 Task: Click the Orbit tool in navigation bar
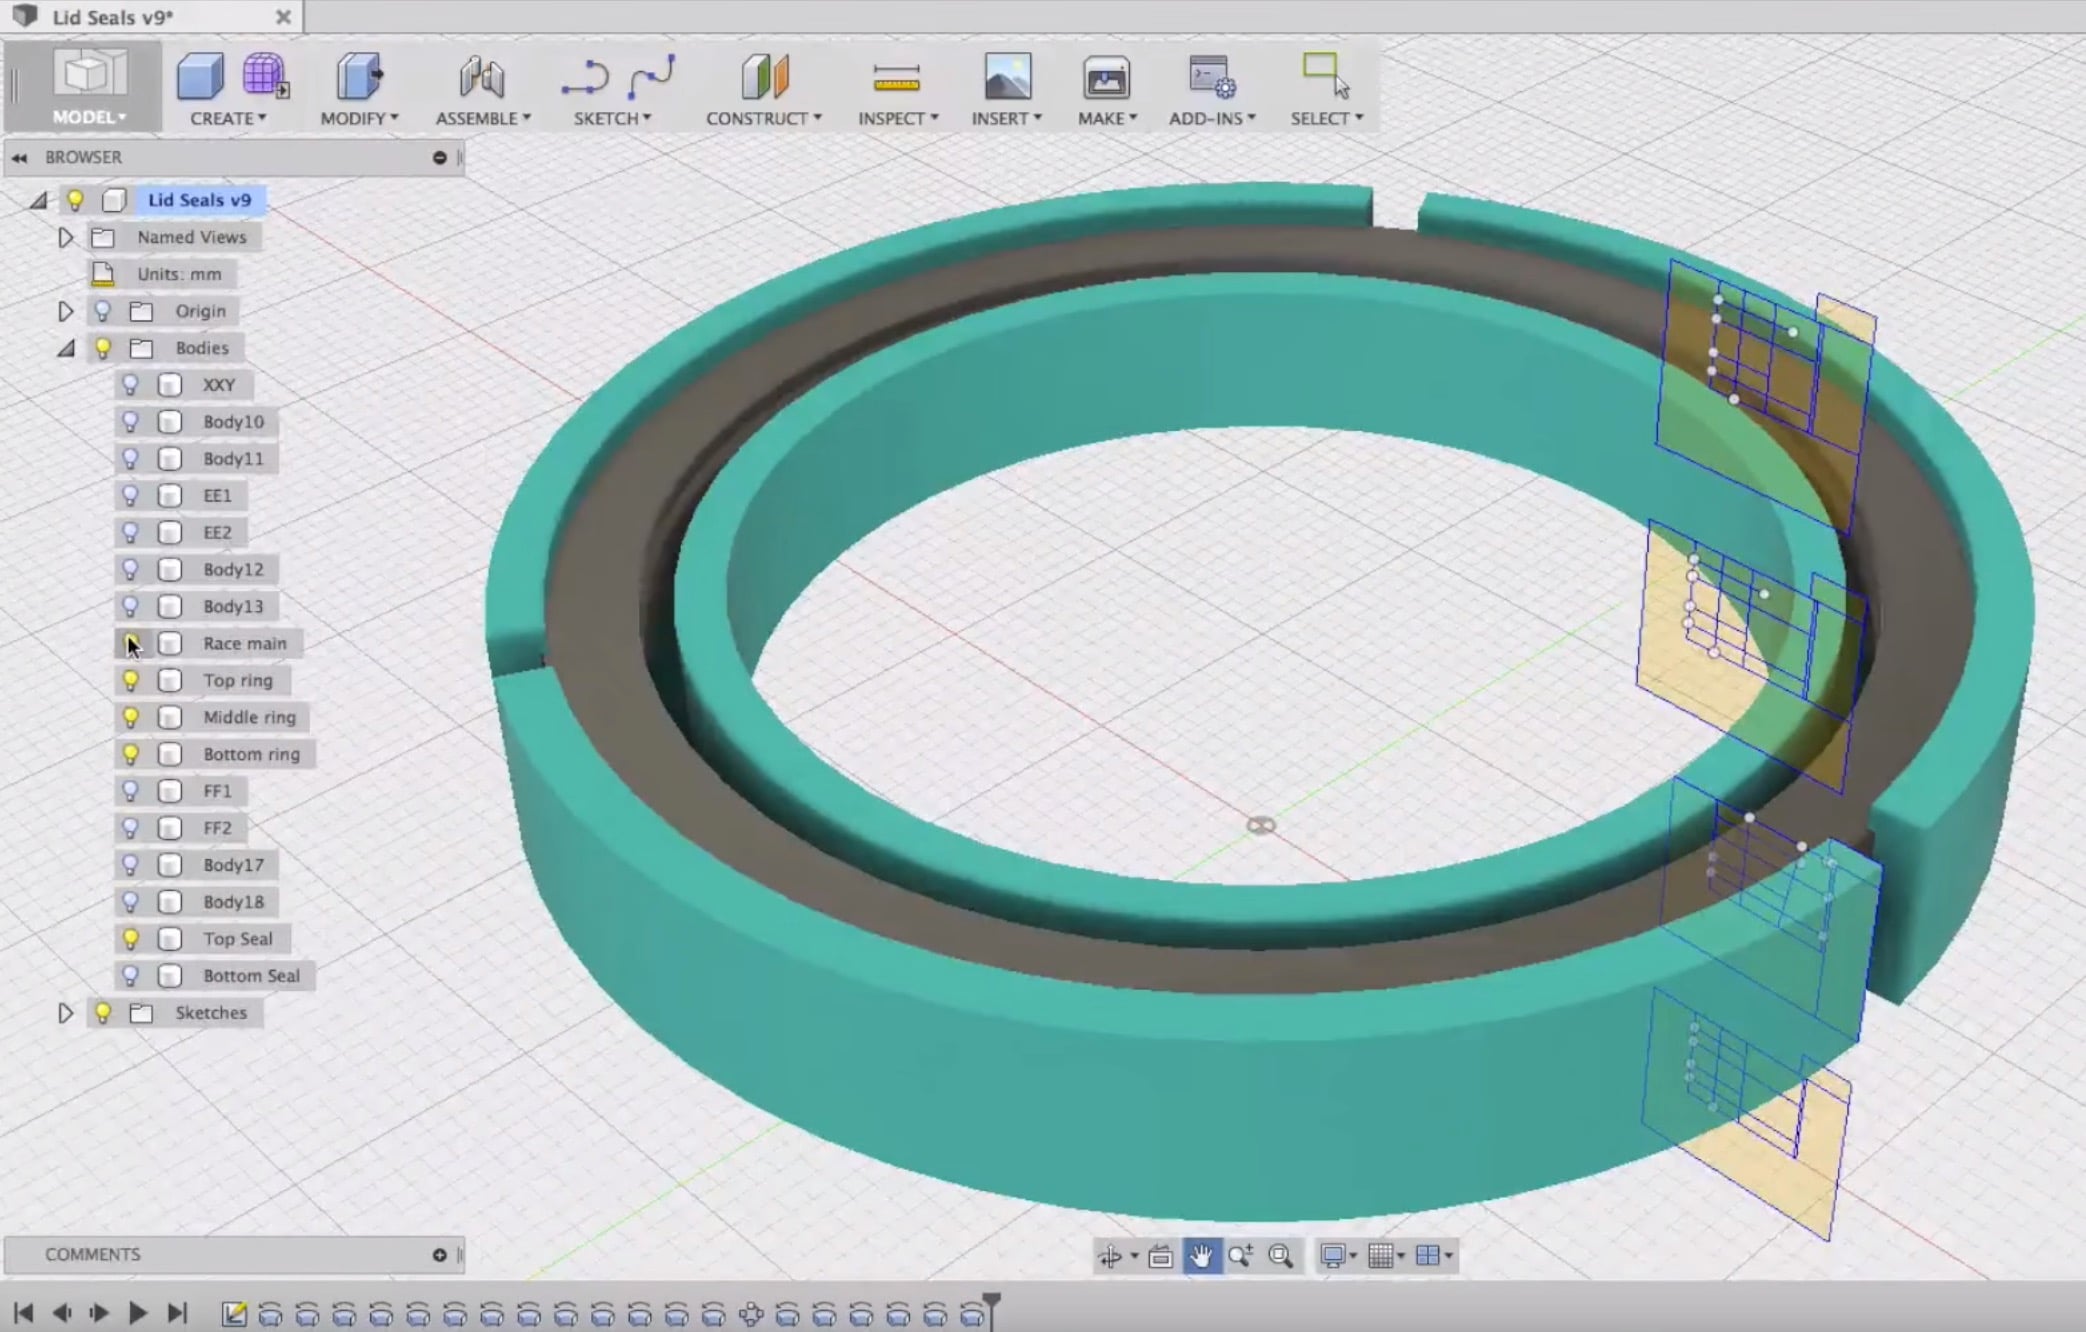coord(1110,1256)
